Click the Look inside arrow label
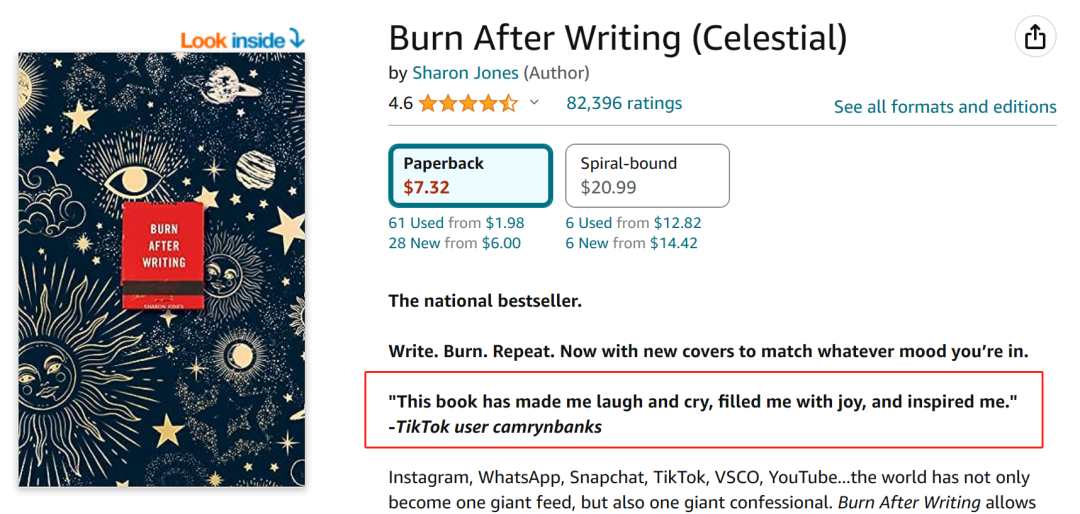 pyautogui.click(x=242, y=40)
